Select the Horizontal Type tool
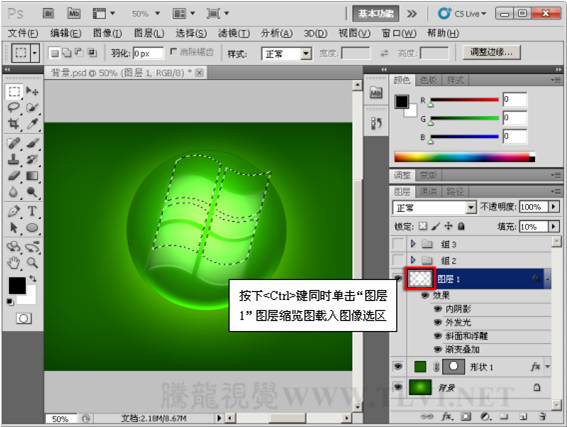567x427 pixels. point(32,211)
